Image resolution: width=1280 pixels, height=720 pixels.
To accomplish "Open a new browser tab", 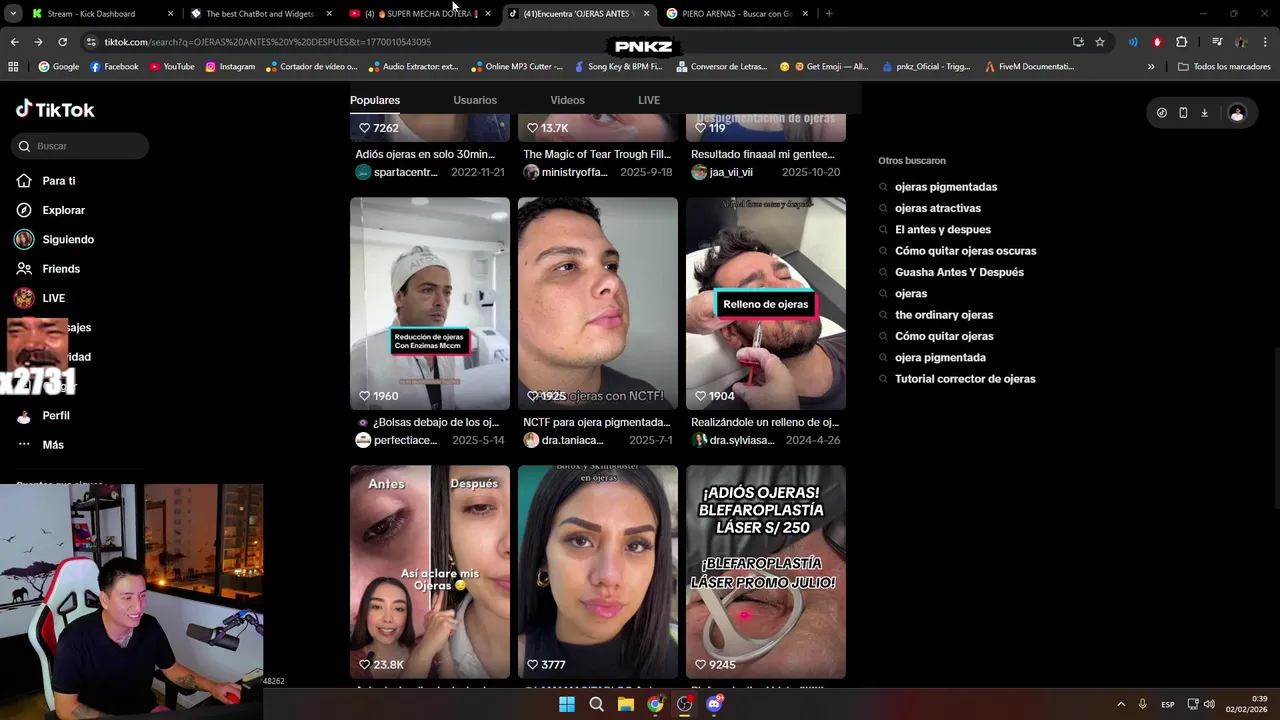I will [829, 14].
